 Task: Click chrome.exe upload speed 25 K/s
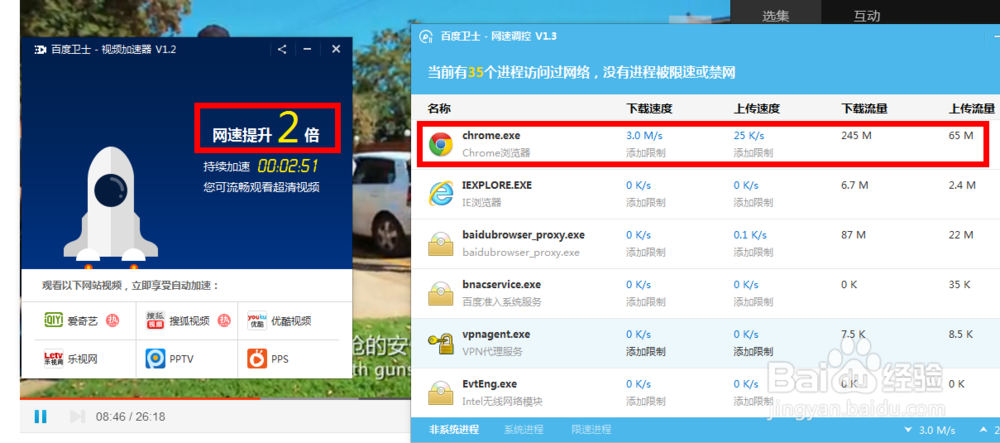pyautogui.click(x=749, y=136)
